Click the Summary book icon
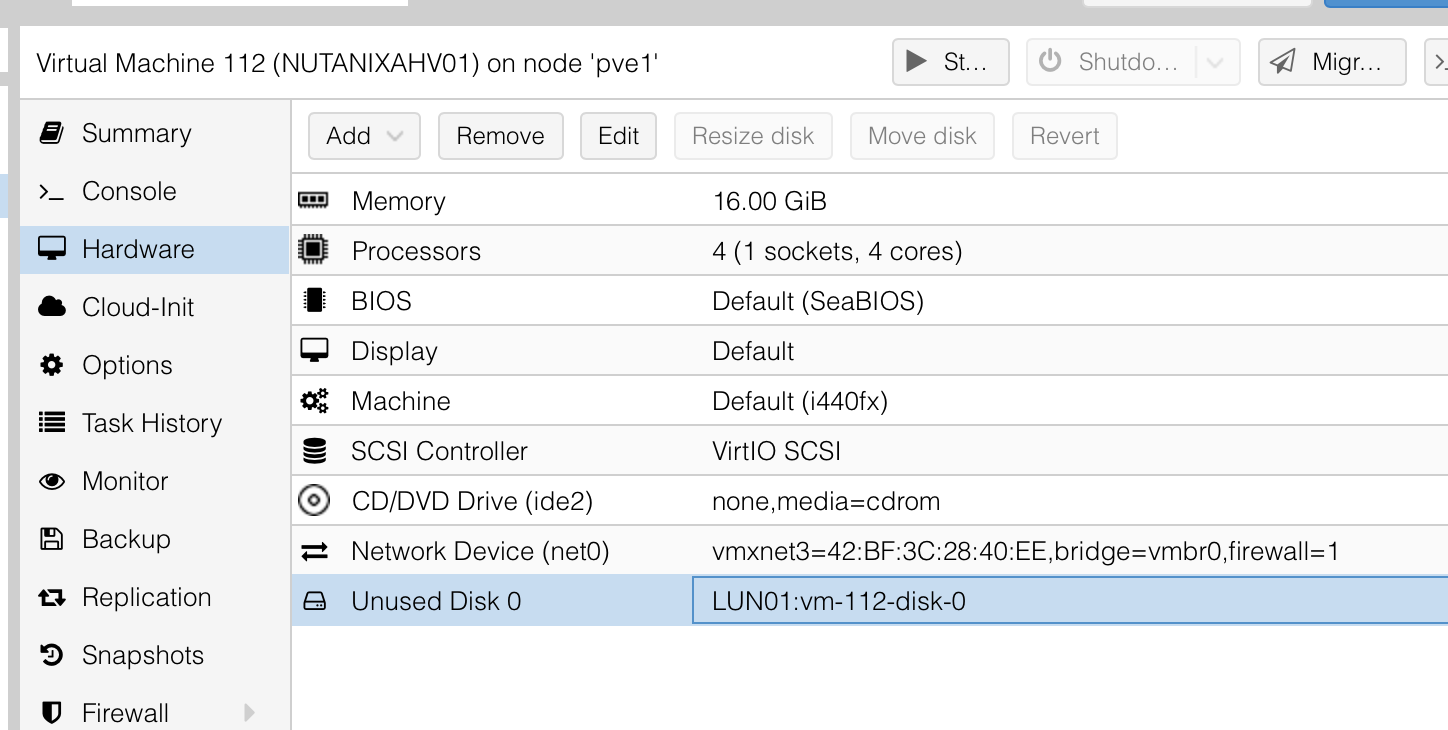Screen dimensions: 1448x730 pos(51,133)
